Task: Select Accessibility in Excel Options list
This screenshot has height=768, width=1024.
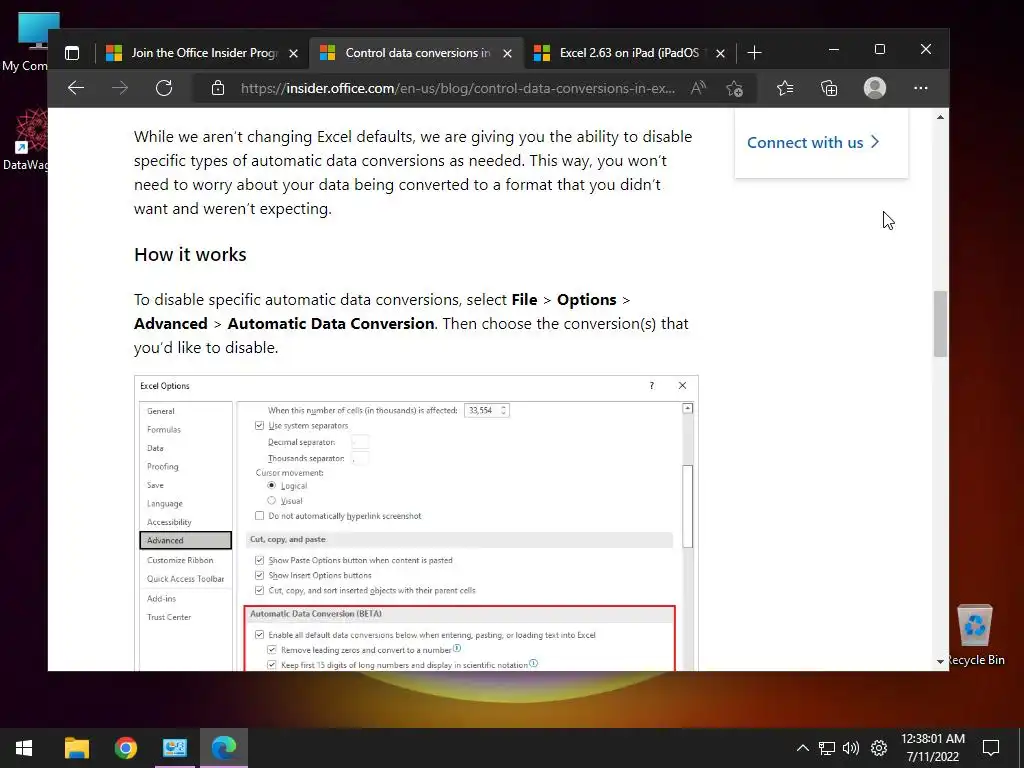Action: click(x=169, y=522)
